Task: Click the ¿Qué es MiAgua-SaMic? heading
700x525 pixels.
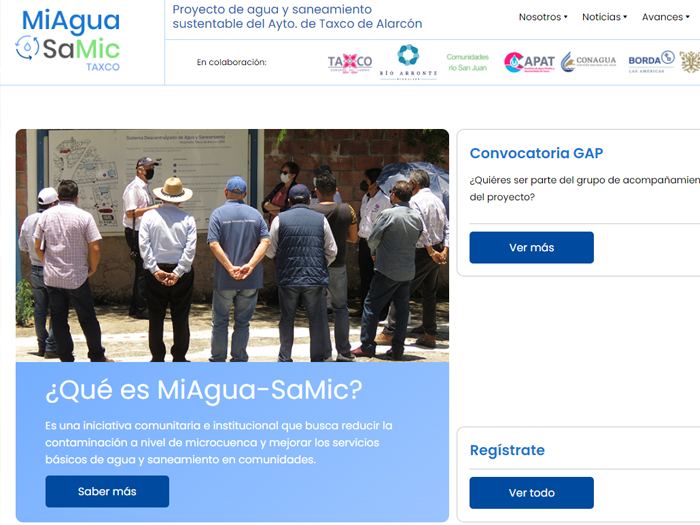Action: coord(204,390)
